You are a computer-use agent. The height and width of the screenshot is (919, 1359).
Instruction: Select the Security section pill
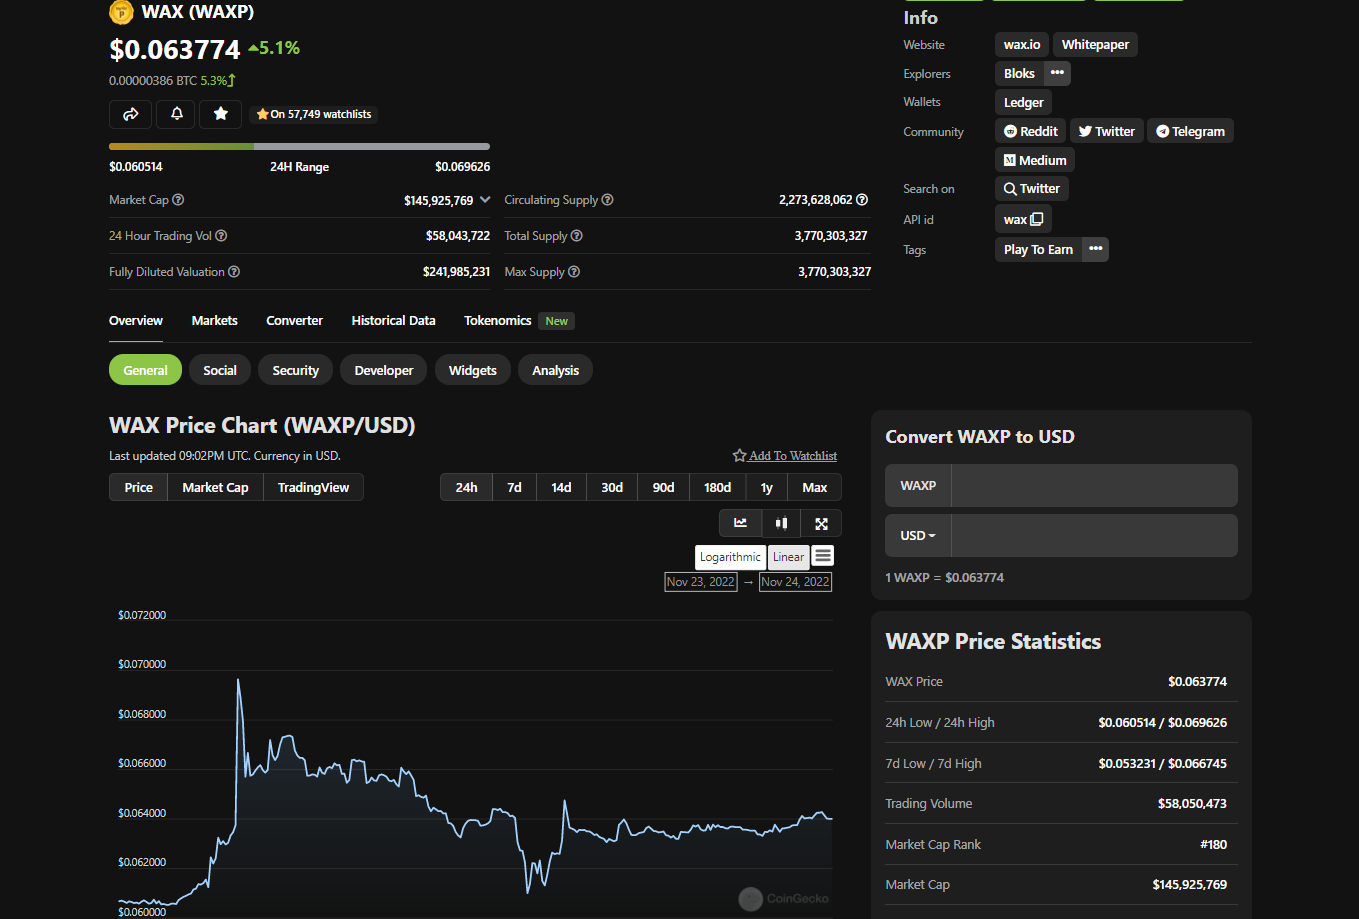295,370
